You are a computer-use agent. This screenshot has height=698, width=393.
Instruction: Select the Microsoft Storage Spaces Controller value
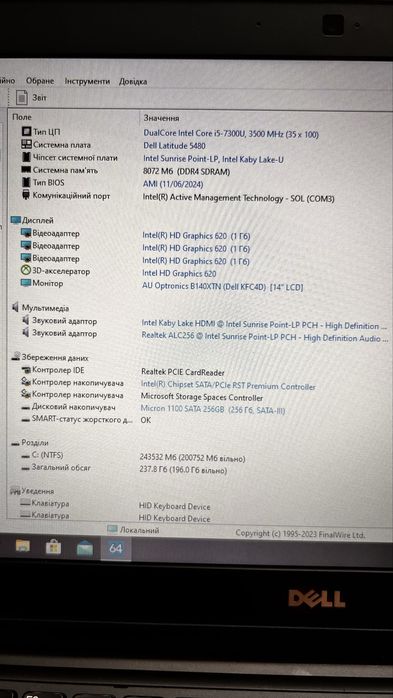(202, 398)
